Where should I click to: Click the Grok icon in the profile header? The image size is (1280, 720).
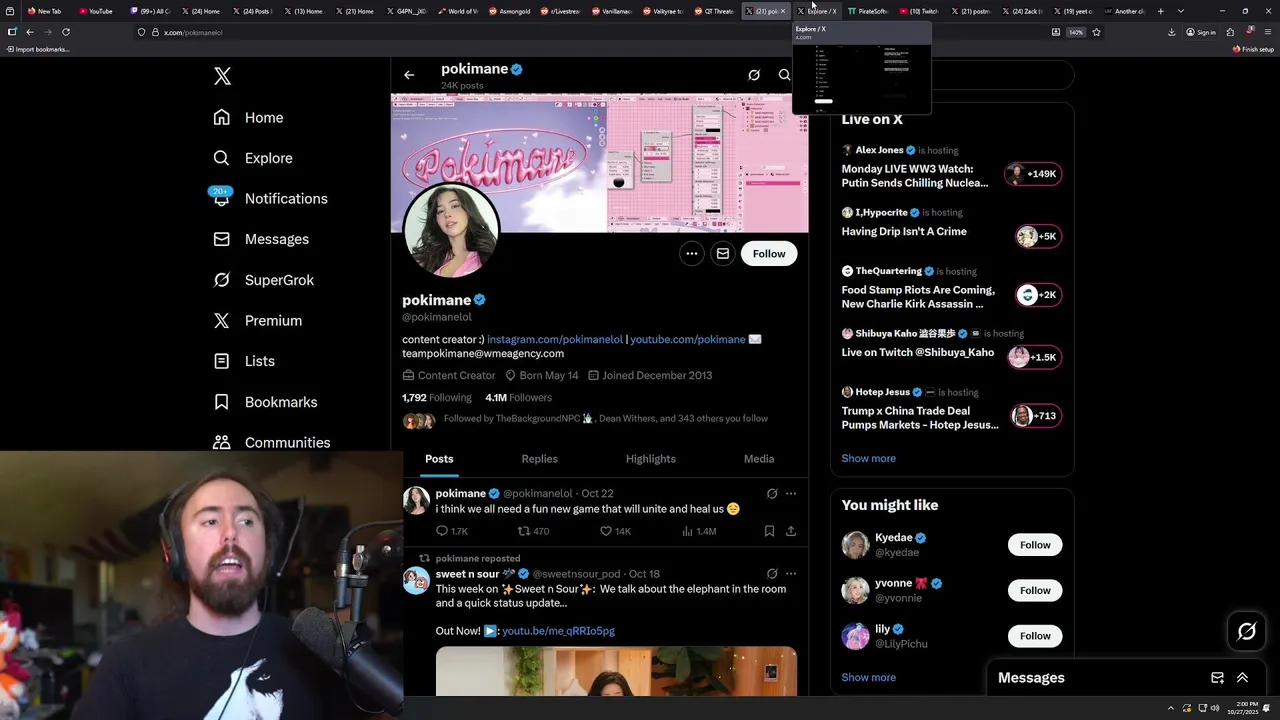click(x=754, y=75)
